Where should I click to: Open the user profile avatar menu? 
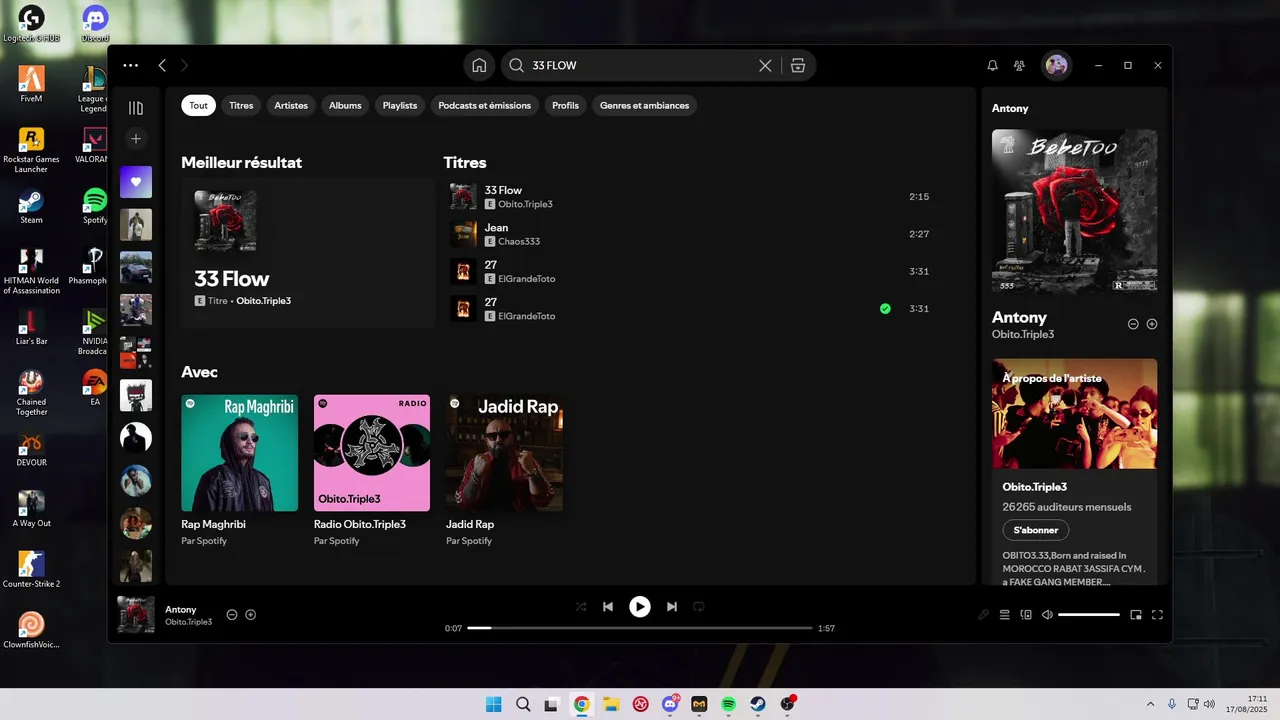(1056, 66)
